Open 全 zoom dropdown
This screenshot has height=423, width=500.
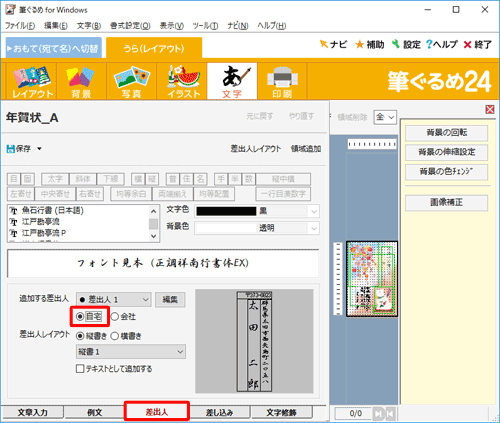tap(385, 117)
